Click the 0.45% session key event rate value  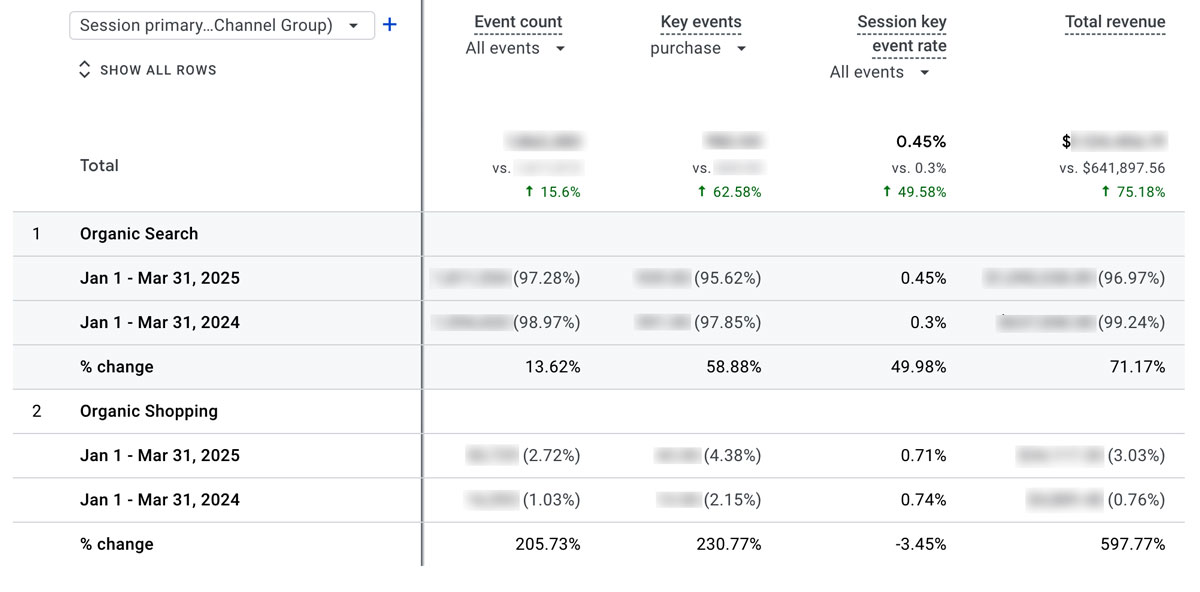tap(921, 141)
